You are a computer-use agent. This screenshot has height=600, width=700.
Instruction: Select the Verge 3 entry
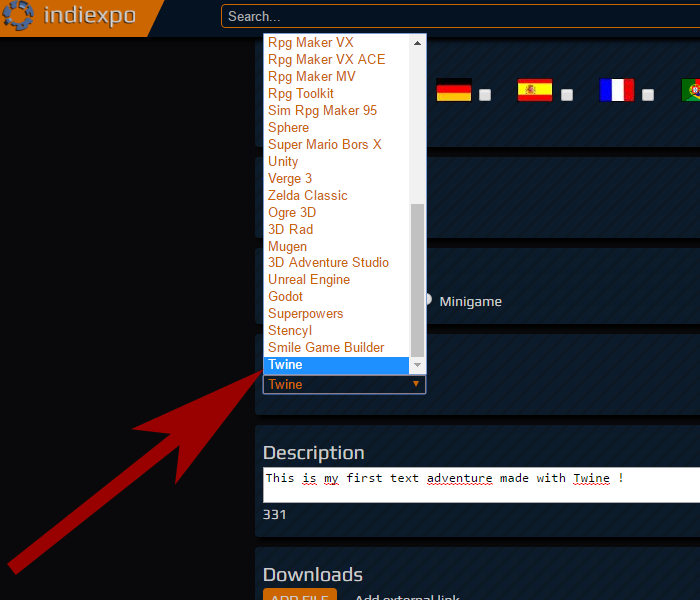pos(336,178)
